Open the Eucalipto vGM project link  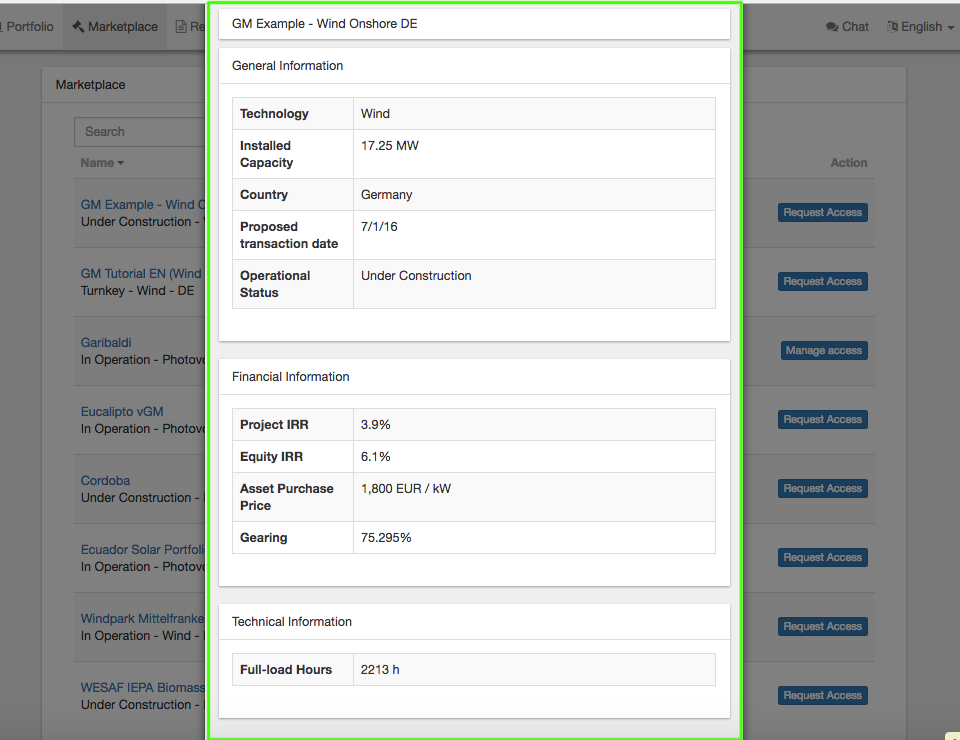coord(122,411)
